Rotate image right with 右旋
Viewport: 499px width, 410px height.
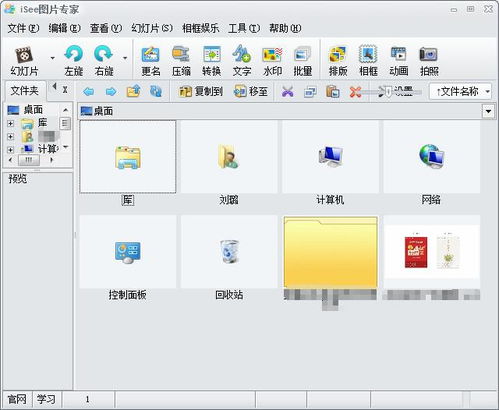[104, 61]
